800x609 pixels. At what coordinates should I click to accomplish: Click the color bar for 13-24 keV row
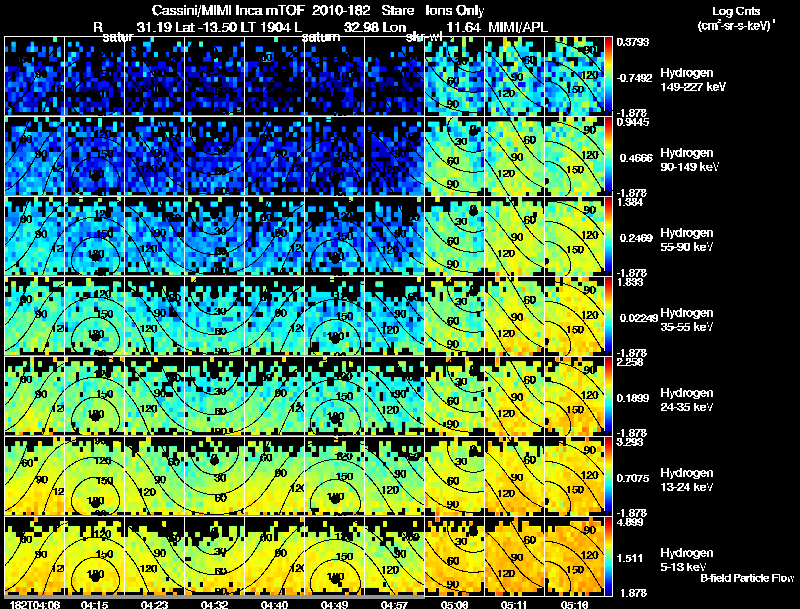pos(608,476)
